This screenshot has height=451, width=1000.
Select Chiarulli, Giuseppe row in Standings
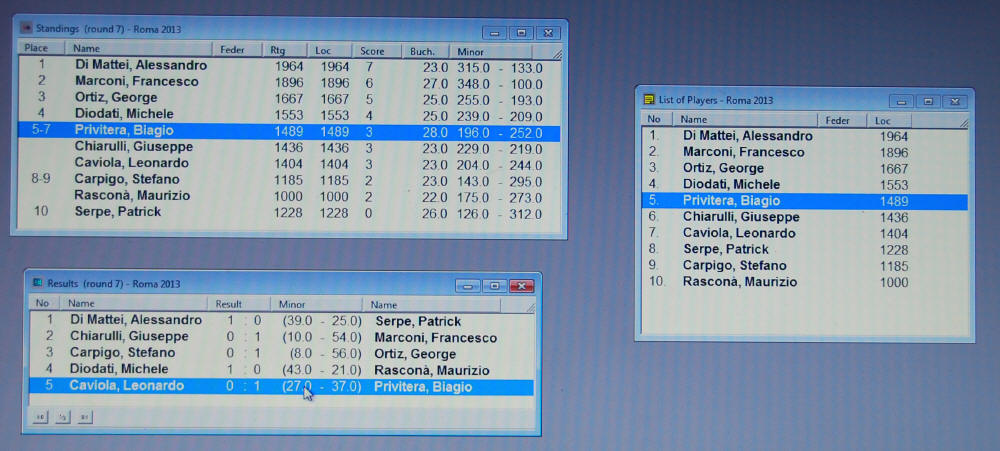[x=289, y=147]
